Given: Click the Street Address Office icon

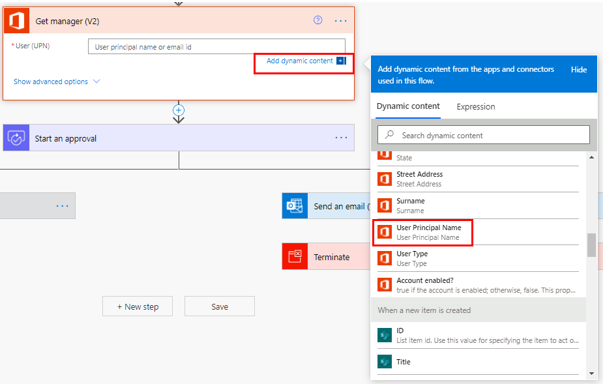Looking at the screenshot, I should [x=384, y=179].
